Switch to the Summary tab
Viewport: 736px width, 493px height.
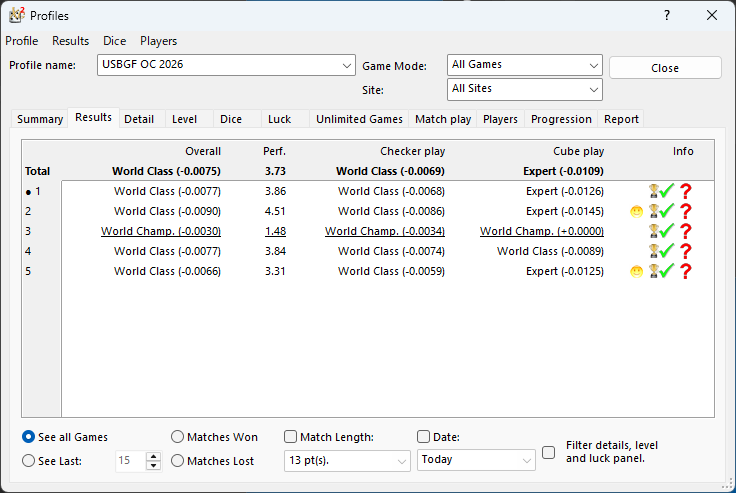pyautogui.click(x=40, y=119)
